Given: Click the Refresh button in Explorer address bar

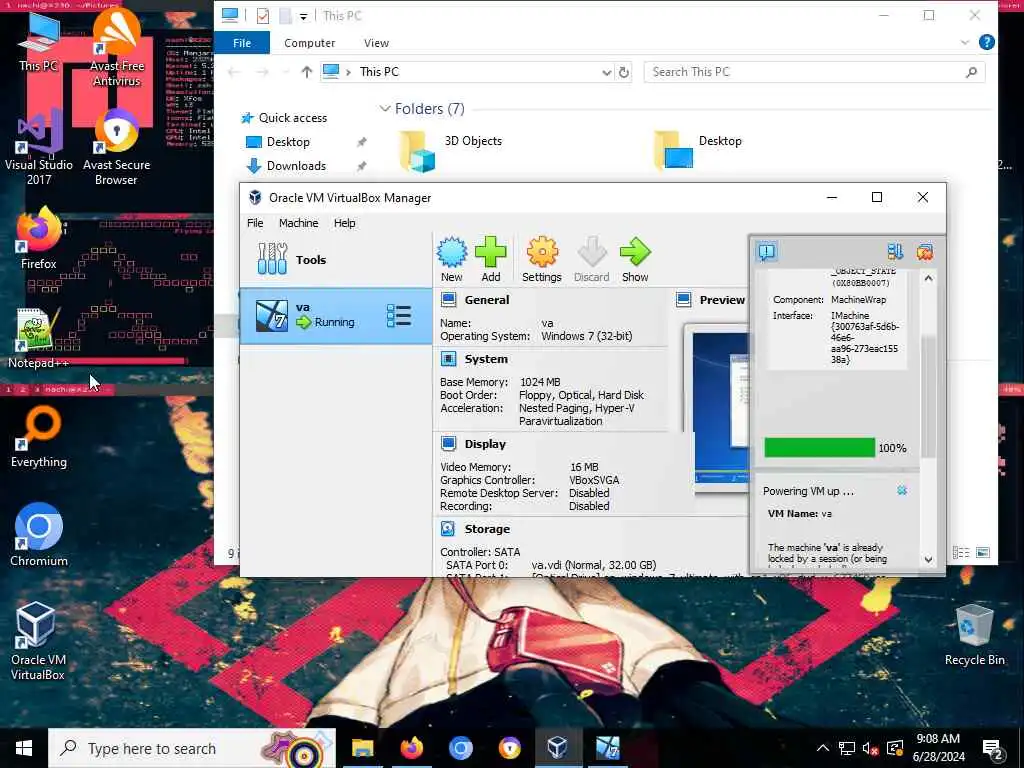Looking at the screenshot, I should point(624,72).
